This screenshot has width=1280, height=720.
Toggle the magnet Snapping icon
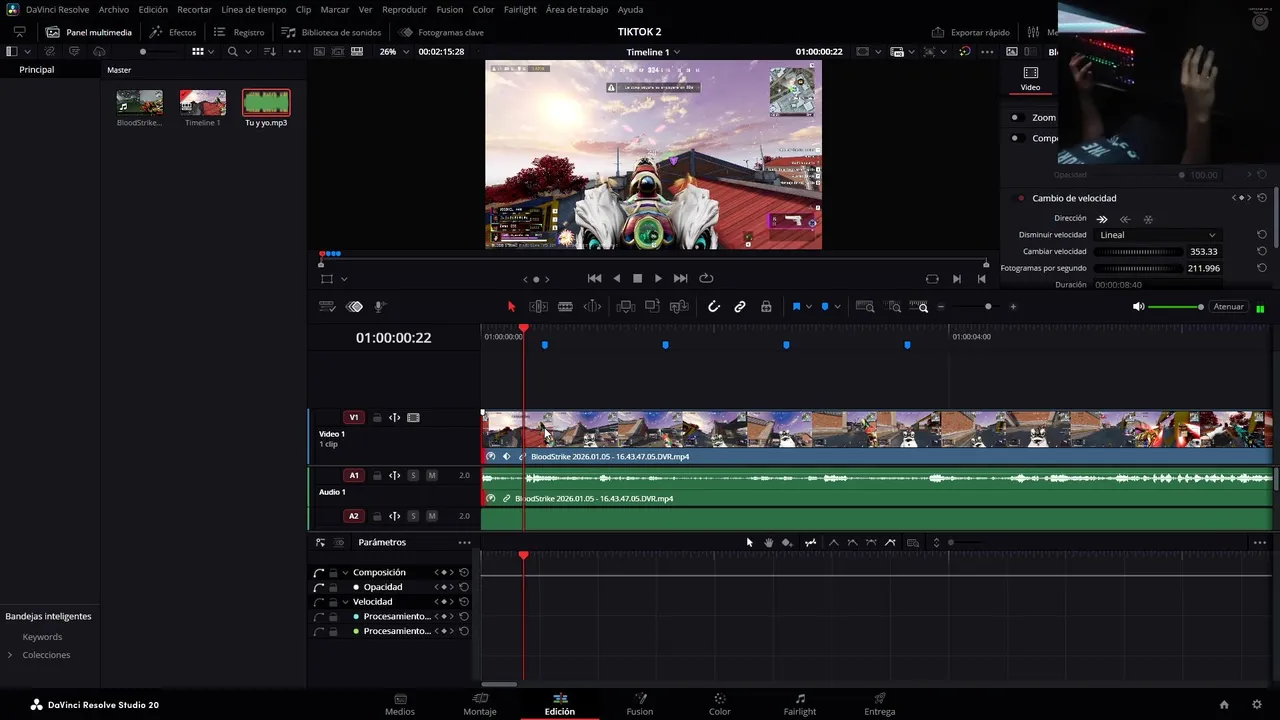tap(713, 307)
